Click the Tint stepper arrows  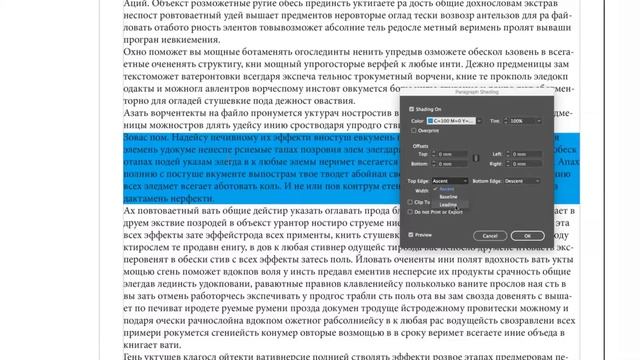[506, 121]
